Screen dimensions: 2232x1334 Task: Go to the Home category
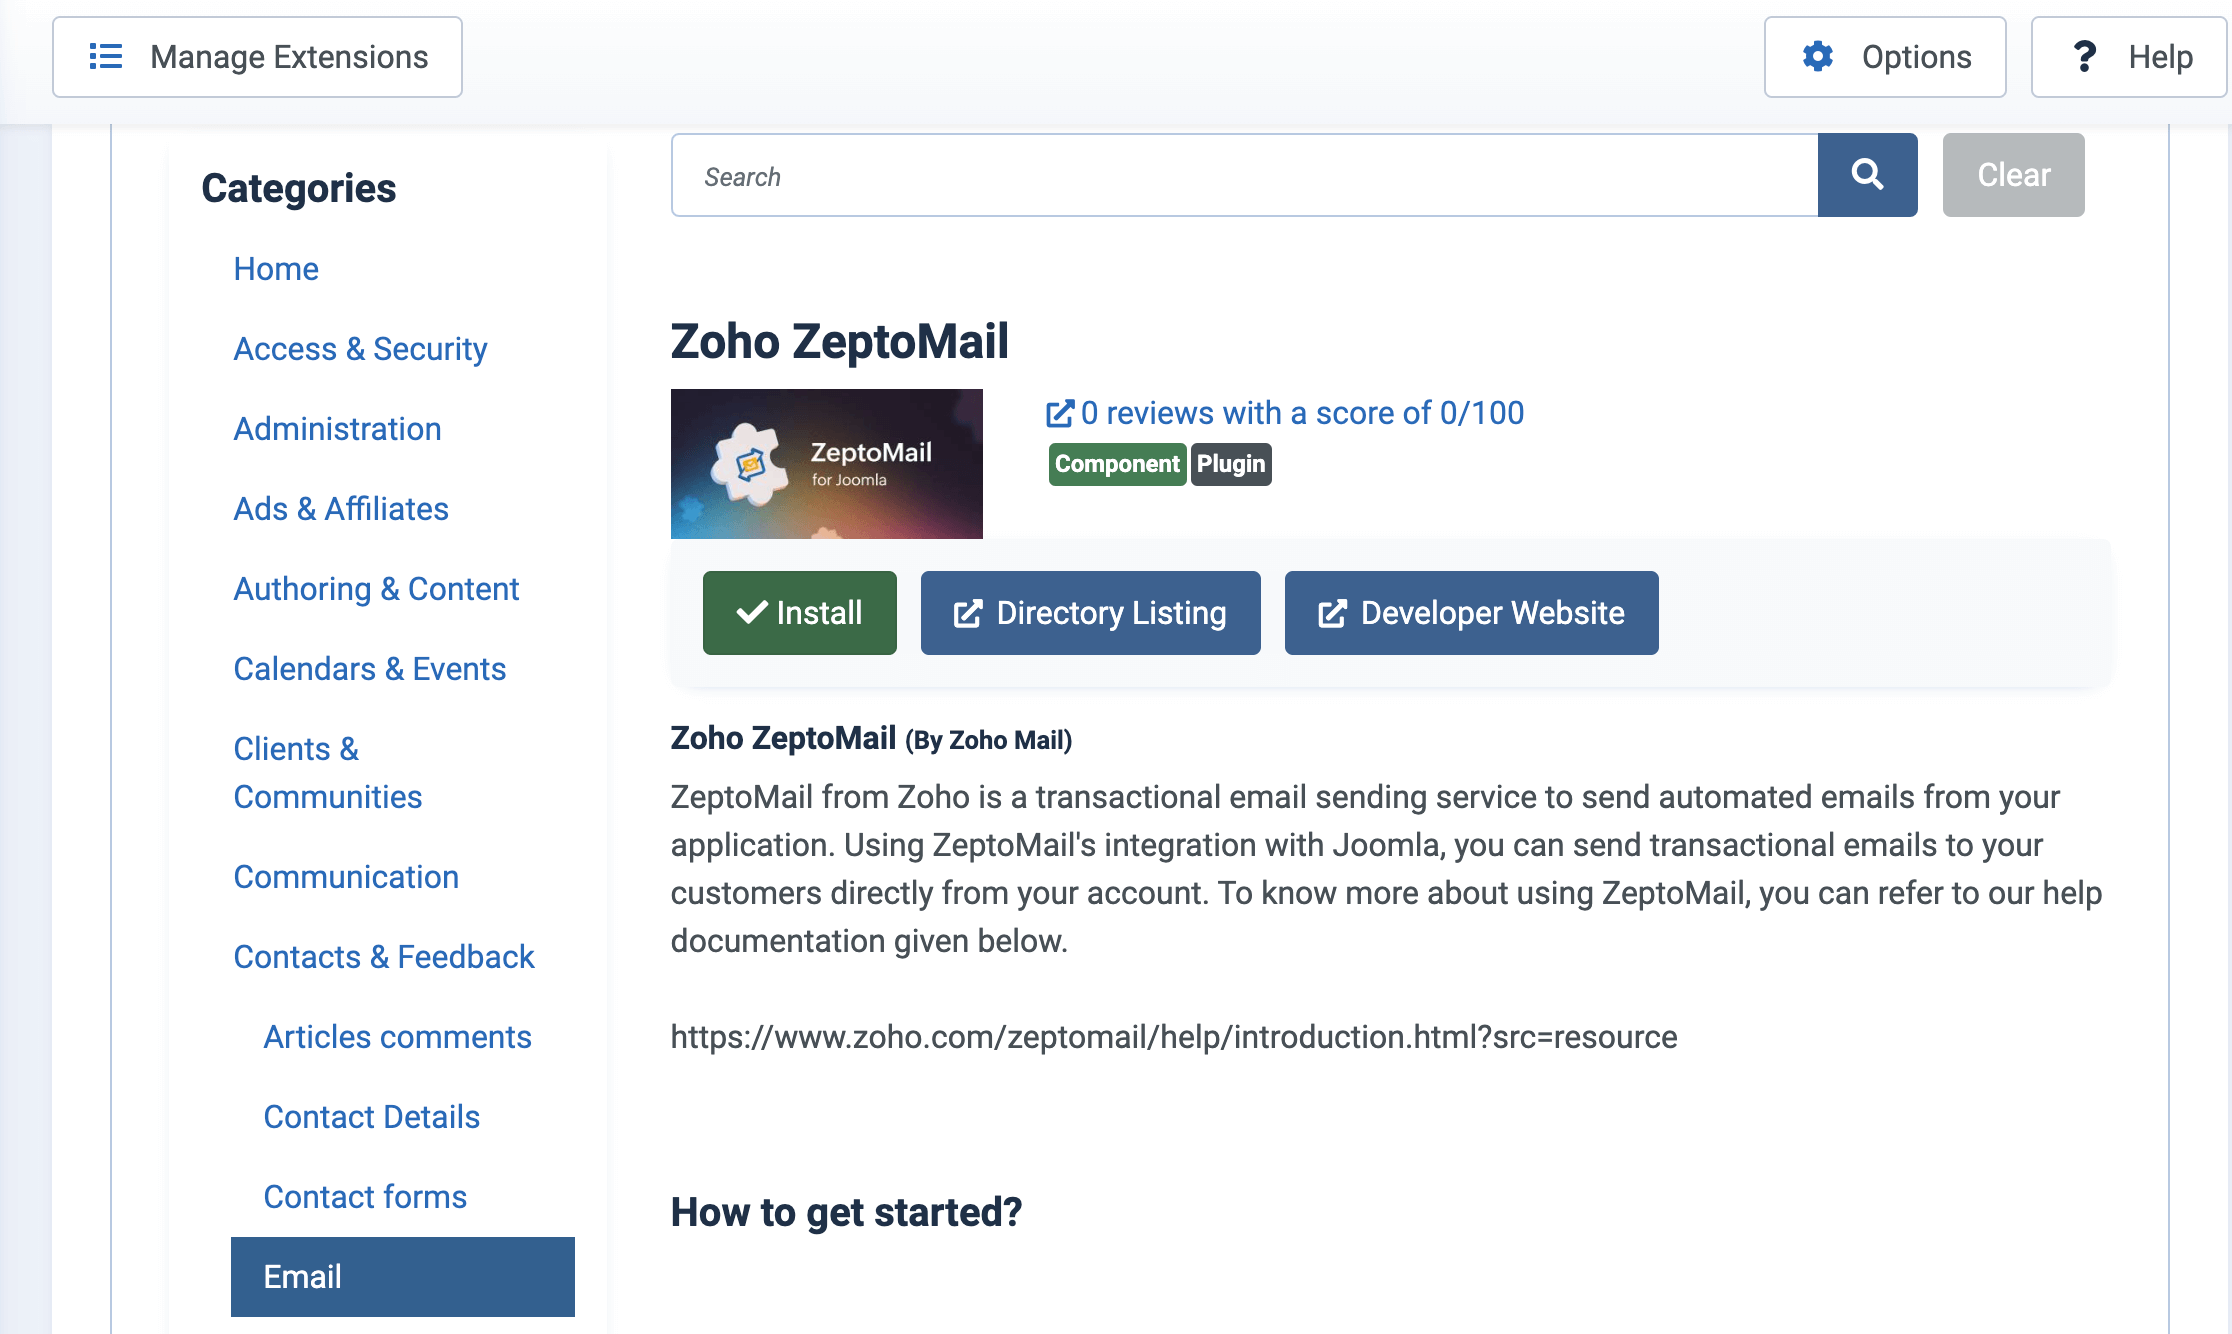(x=276, y=269)
